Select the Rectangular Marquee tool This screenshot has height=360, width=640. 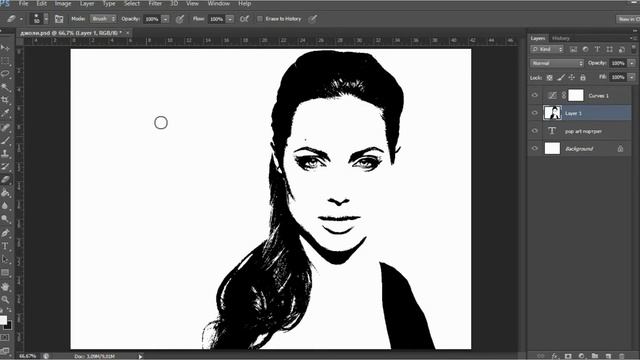click(x=5, y=61)
